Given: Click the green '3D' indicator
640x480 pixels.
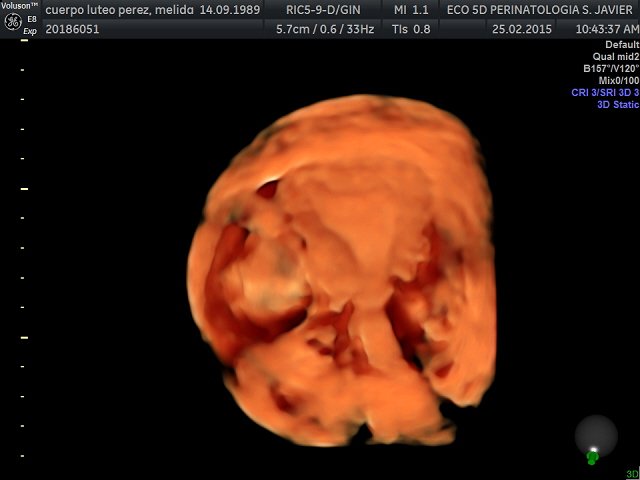Looking at the screenshot, I should 632,474.
